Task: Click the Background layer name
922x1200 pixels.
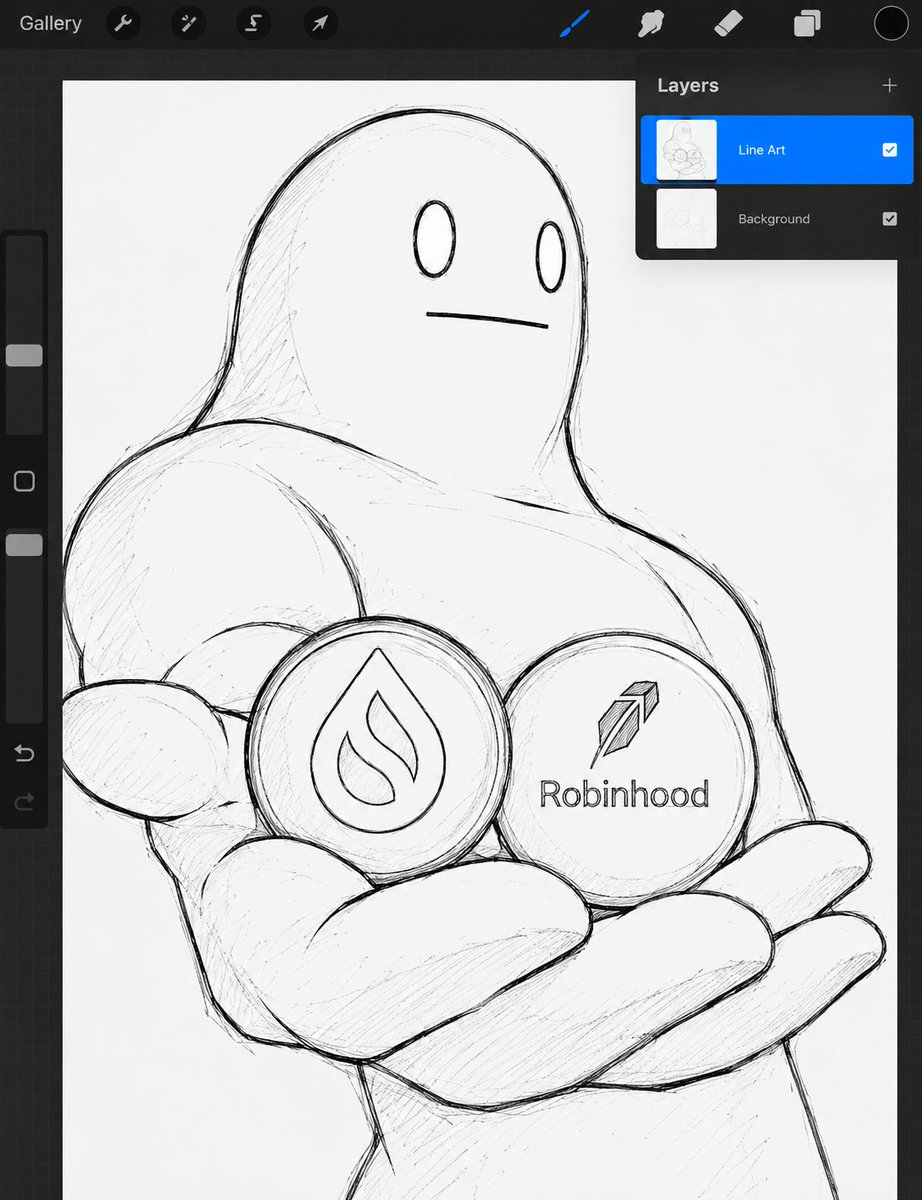Action: click(774, 219)
